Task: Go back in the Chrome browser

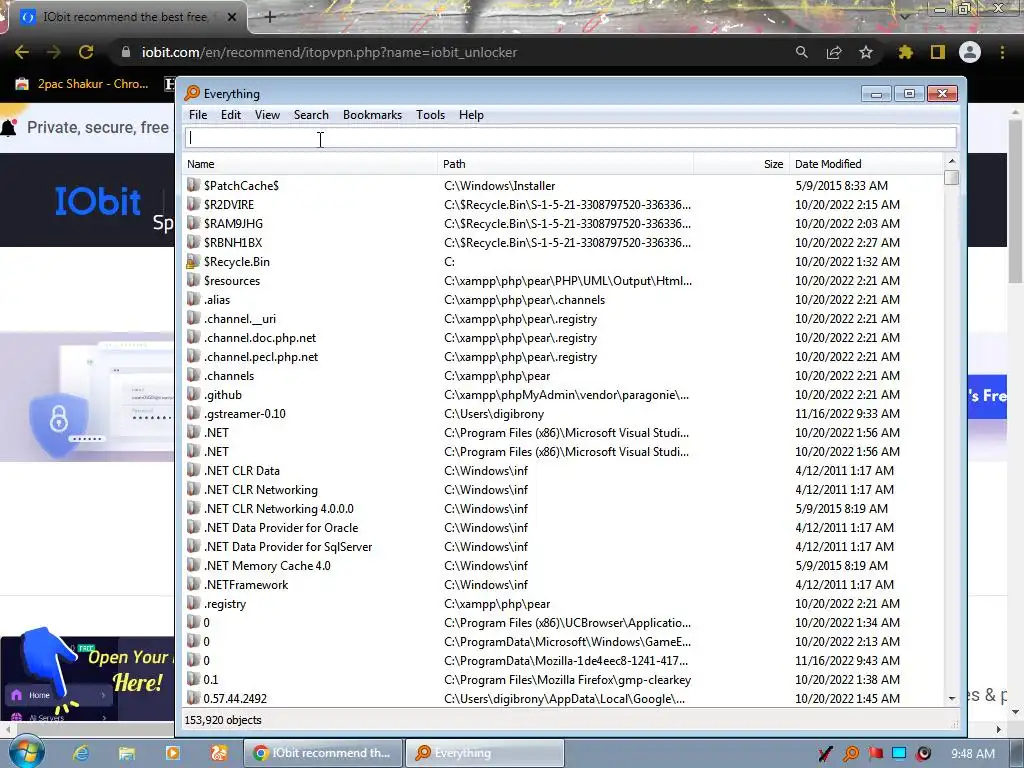Action: click(22, 52)
